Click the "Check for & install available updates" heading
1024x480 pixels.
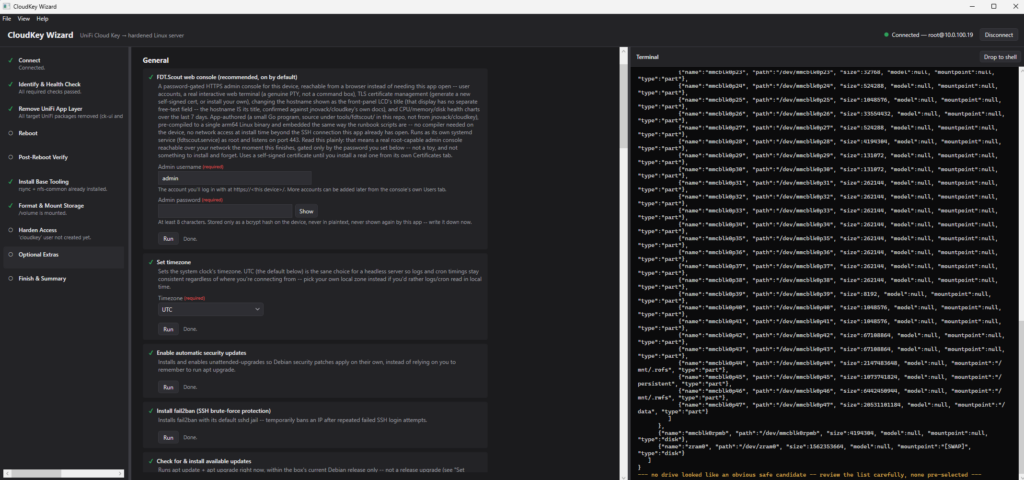pyautogui.click(x=204, y=461)
